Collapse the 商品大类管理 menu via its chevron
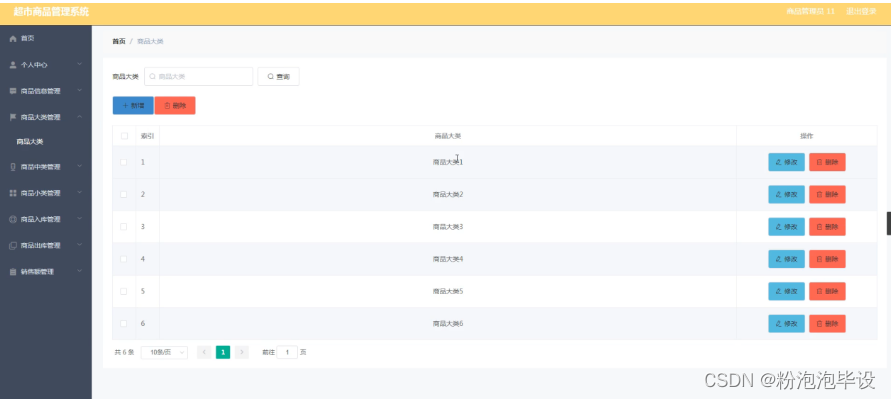Viewport: 891px width, 399px height. [80, 117]
